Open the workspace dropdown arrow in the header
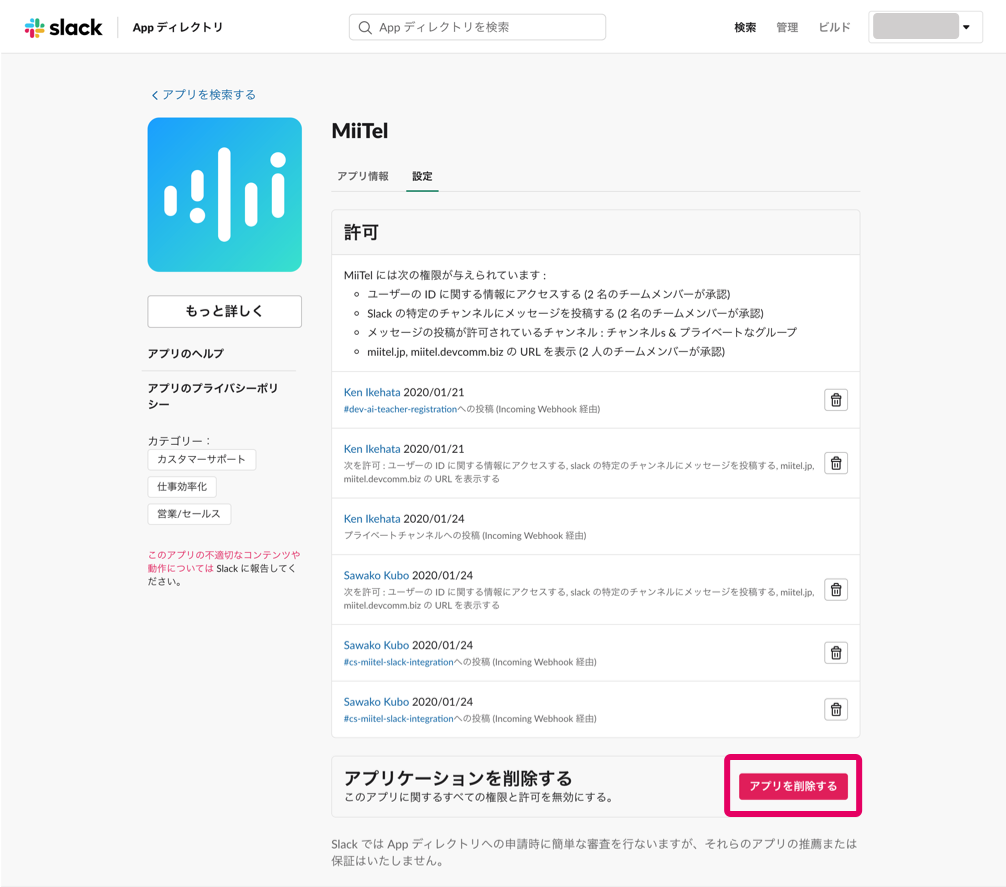The height and width of the screenshot is (887, 1006). 966,28
